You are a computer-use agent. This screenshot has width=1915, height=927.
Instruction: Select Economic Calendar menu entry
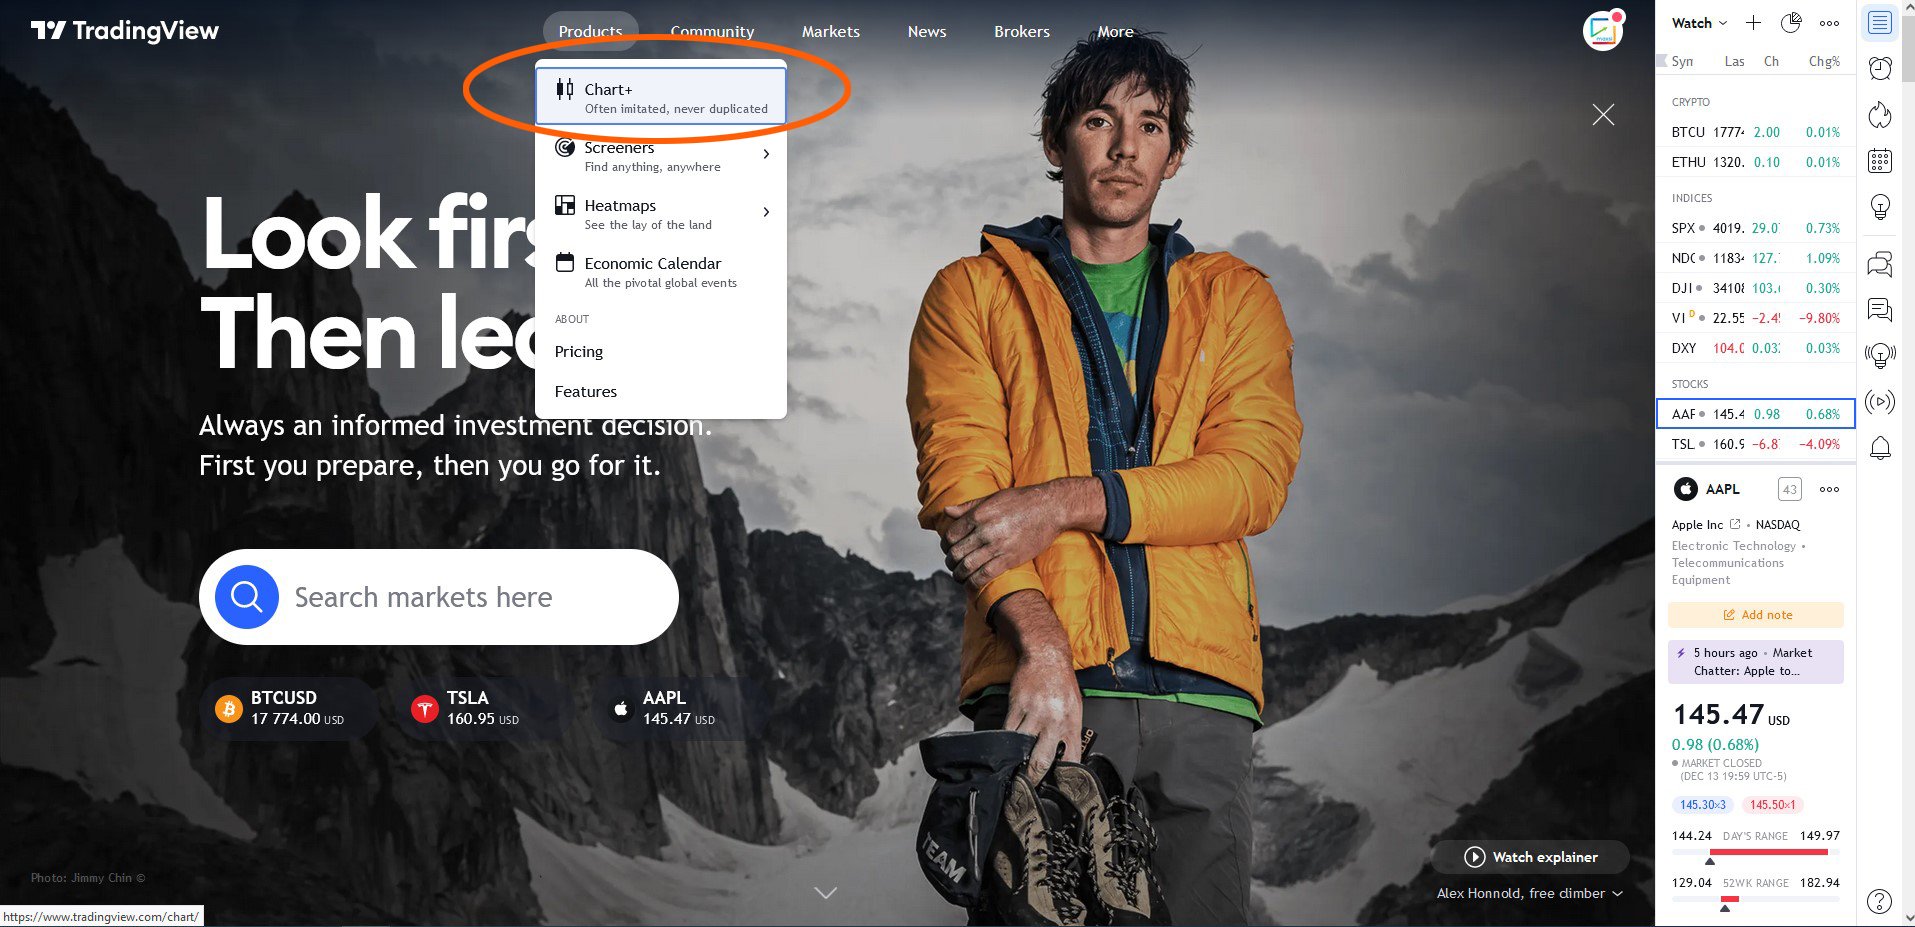click(x=661, y=271)
